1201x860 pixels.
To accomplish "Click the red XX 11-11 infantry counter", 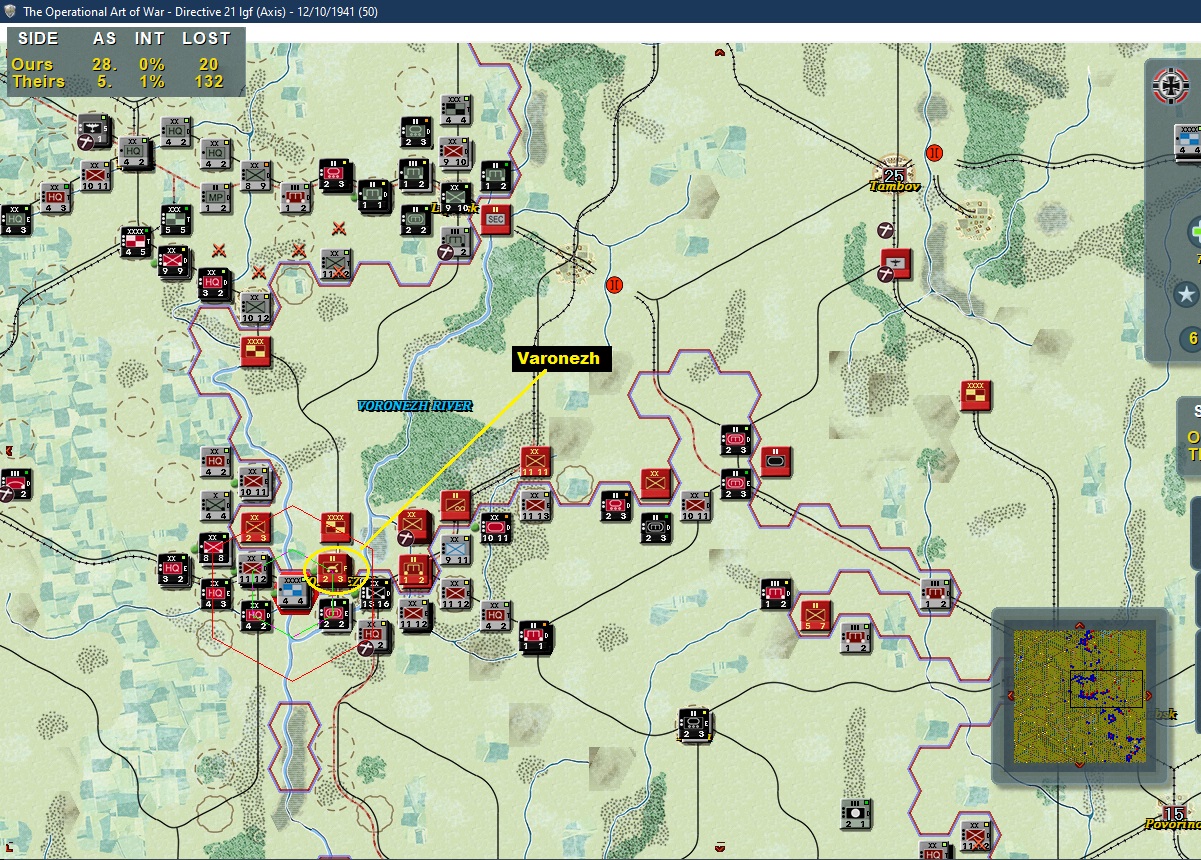I will 535,462.
